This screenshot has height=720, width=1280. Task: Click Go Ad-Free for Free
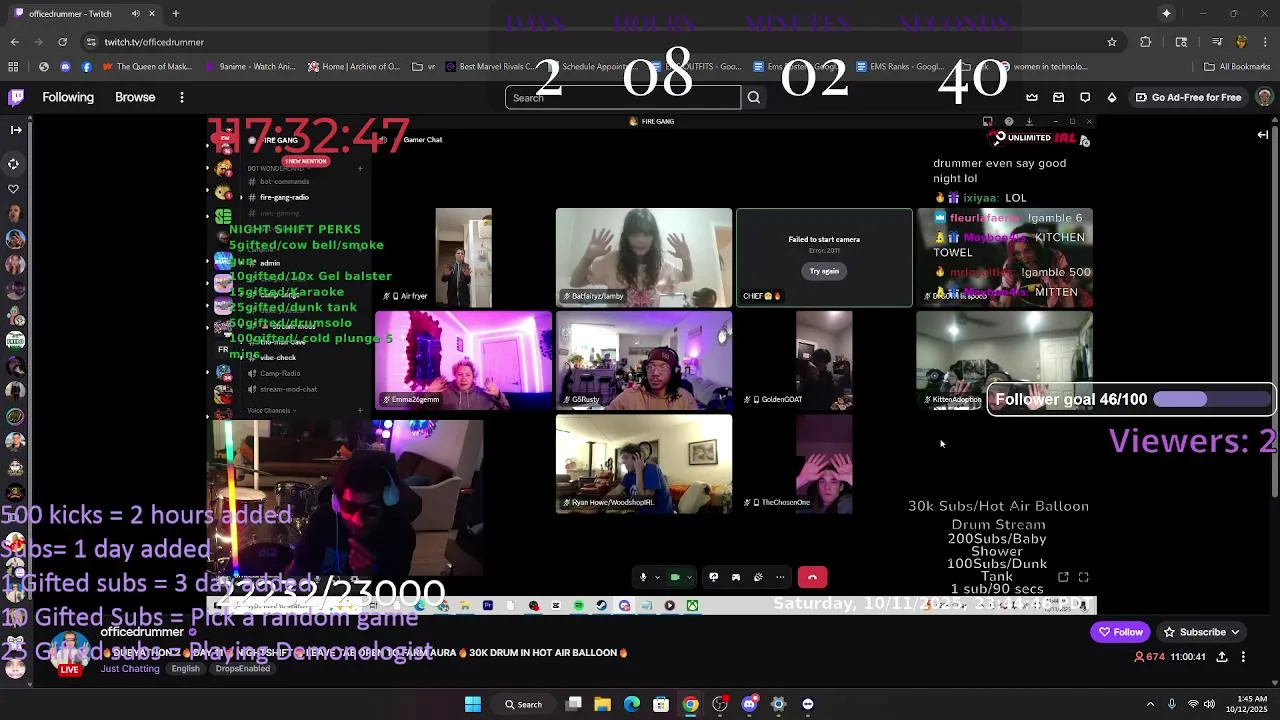point(1188,97)
